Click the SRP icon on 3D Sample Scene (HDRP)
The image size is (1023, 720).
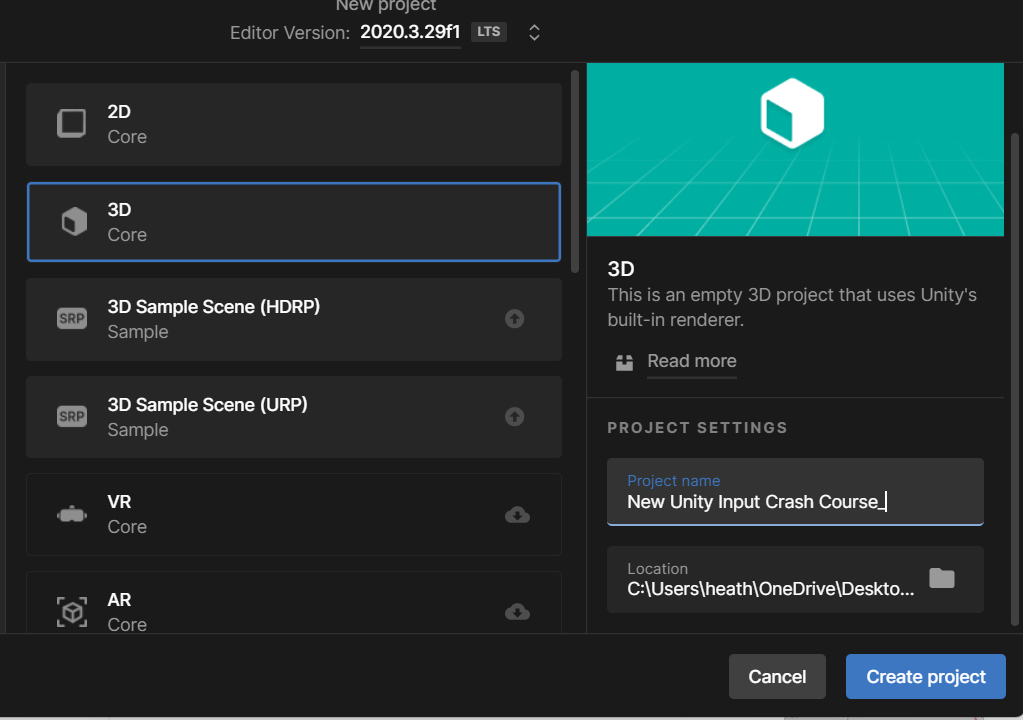coord(71,318)
